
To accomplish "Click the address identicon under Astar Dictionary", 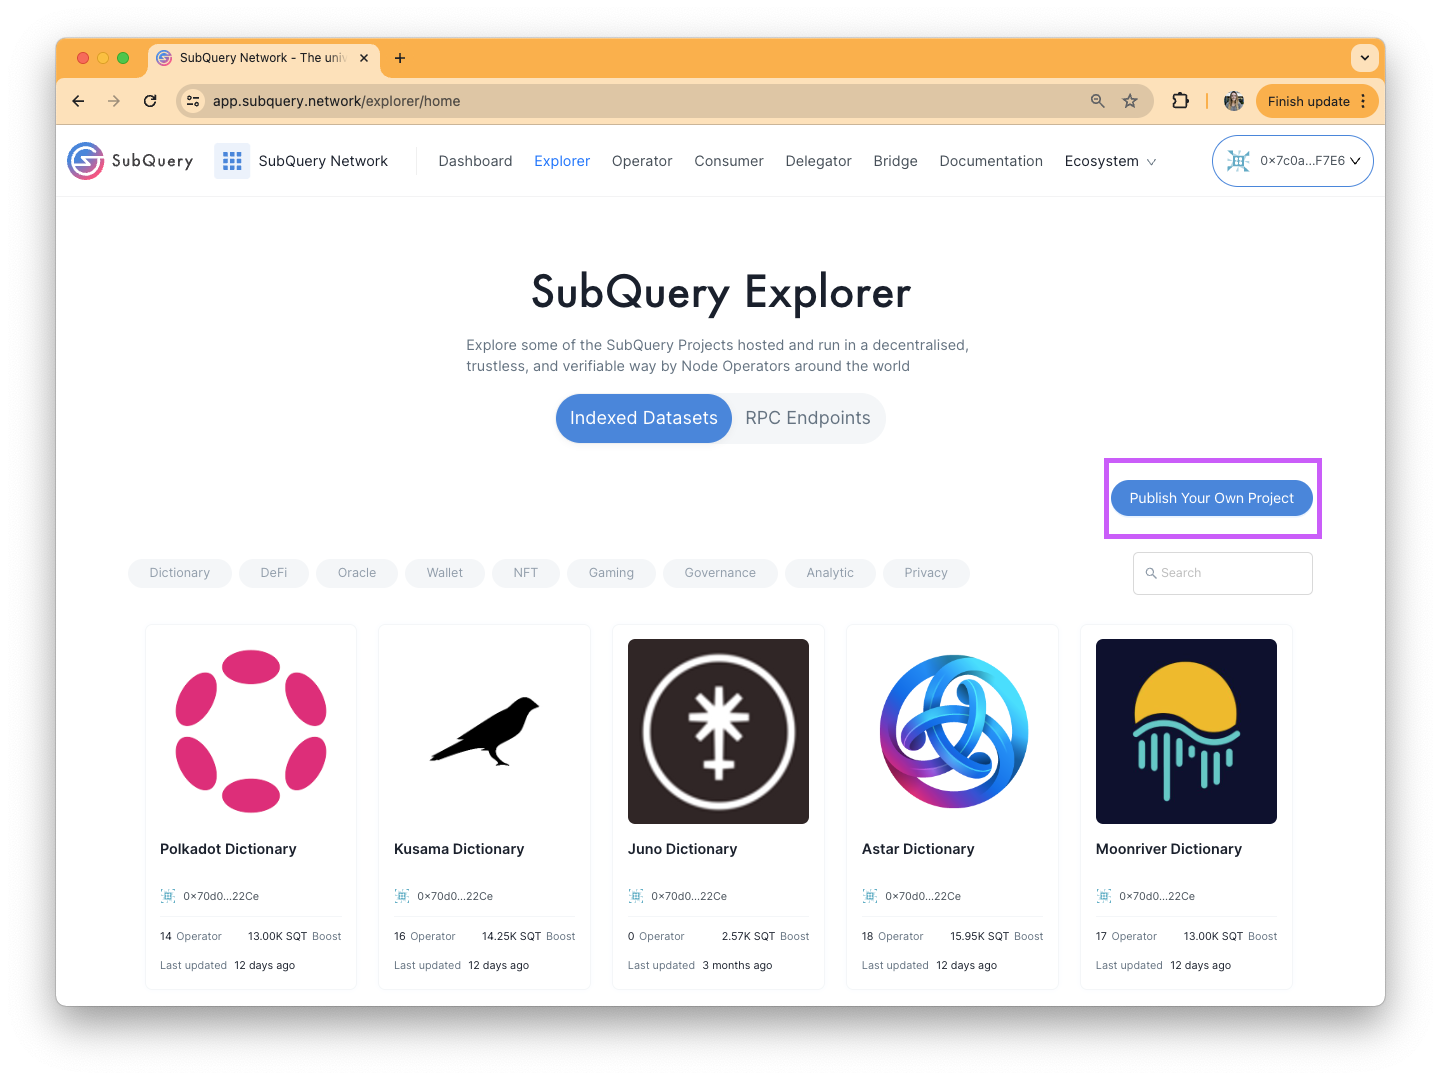I will pyautogui.click(x=870, y=896).
